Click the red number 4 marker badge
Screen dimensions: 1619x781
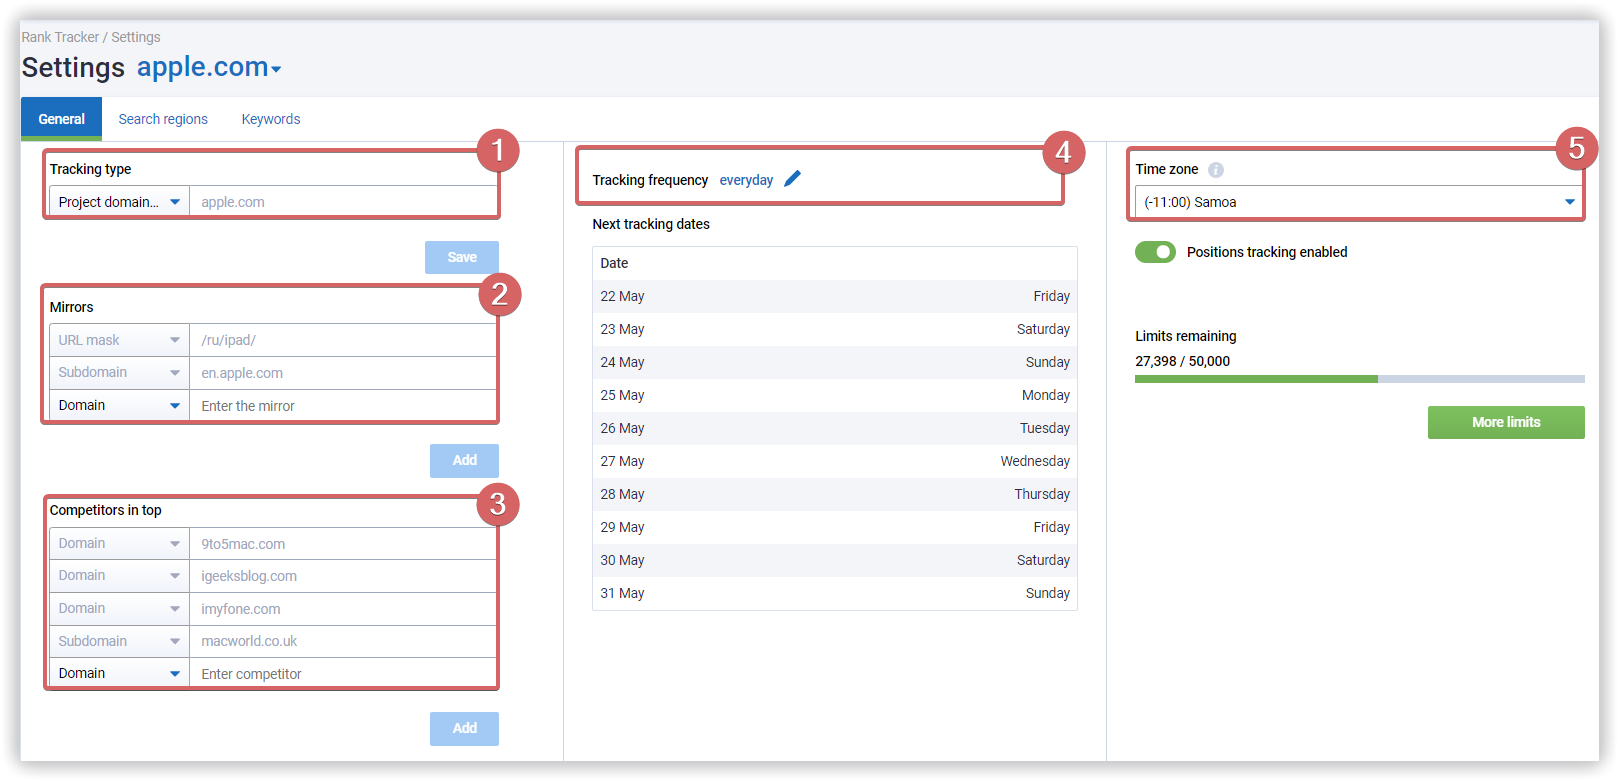pos(1063,152)
